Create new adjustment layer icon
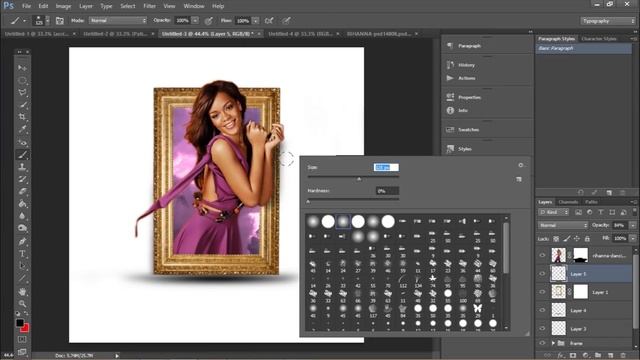This screenshot has width=640, height=360. point(586,356)
